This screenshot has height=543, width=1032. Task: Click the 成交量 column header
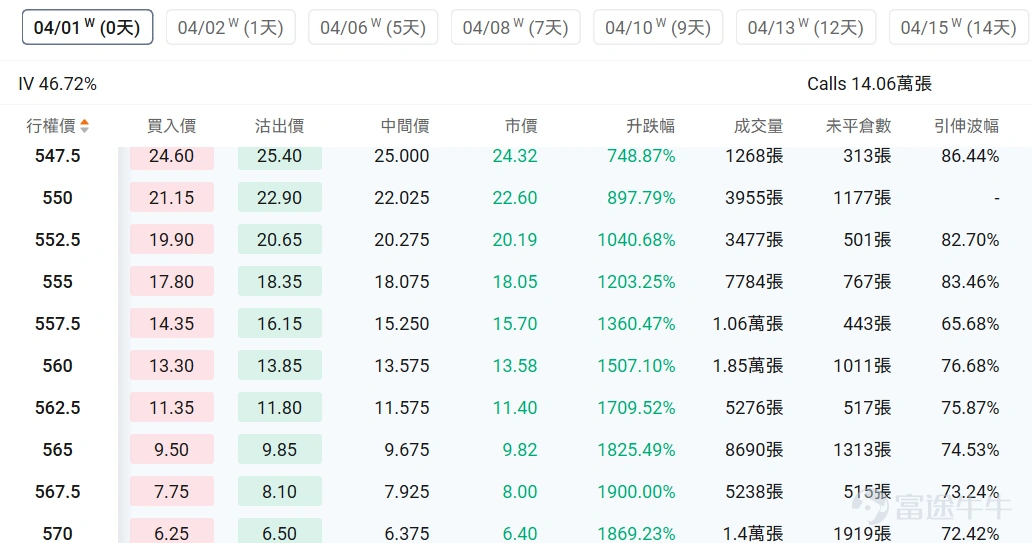tap(758, 126)
